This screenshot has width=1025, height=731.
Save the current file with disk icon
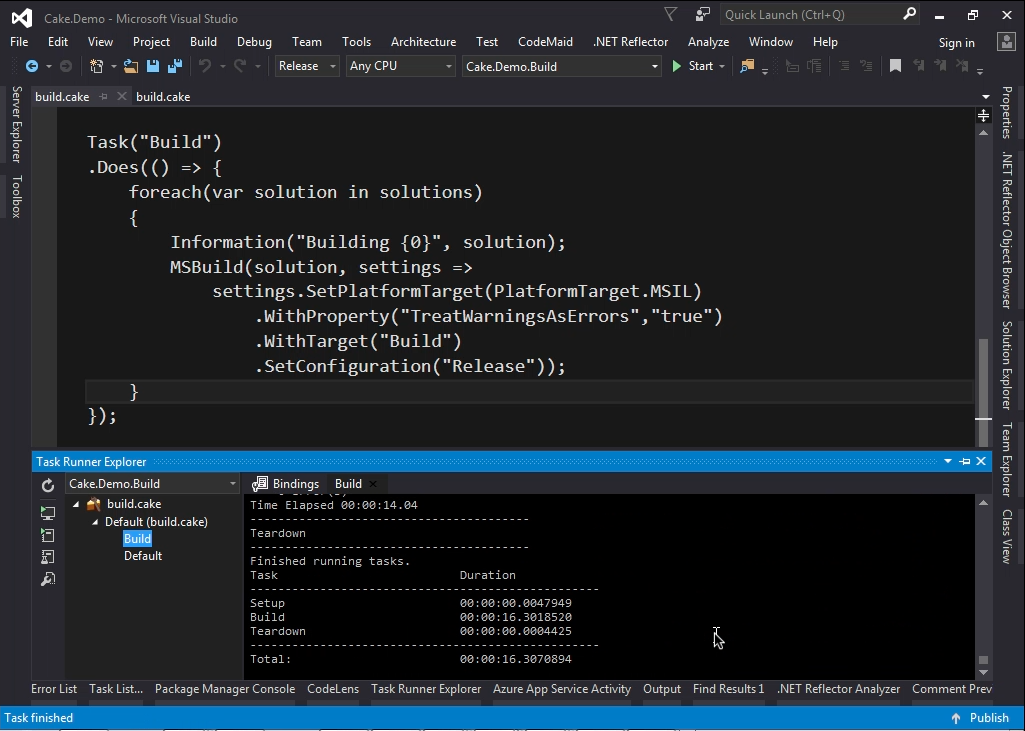coord(153,66)
